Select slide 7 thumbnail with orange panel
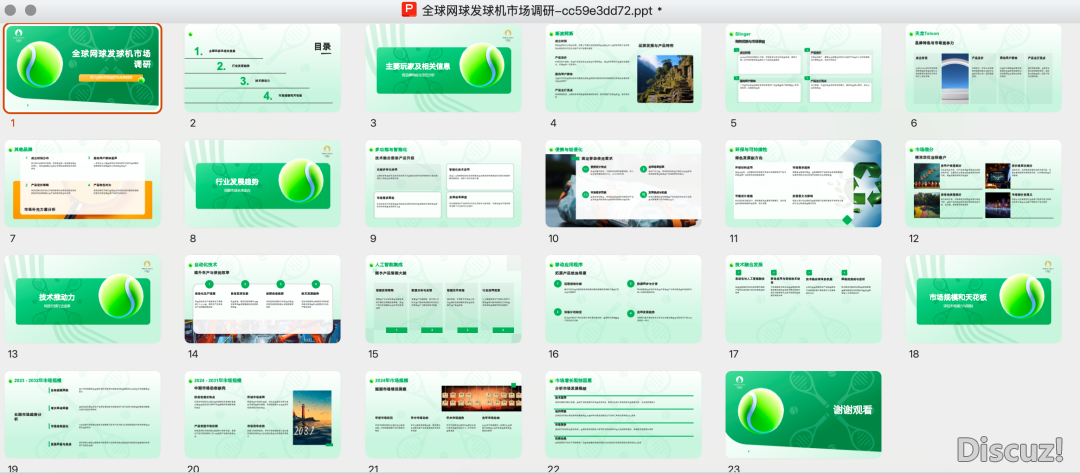 [x=83, y=184]
